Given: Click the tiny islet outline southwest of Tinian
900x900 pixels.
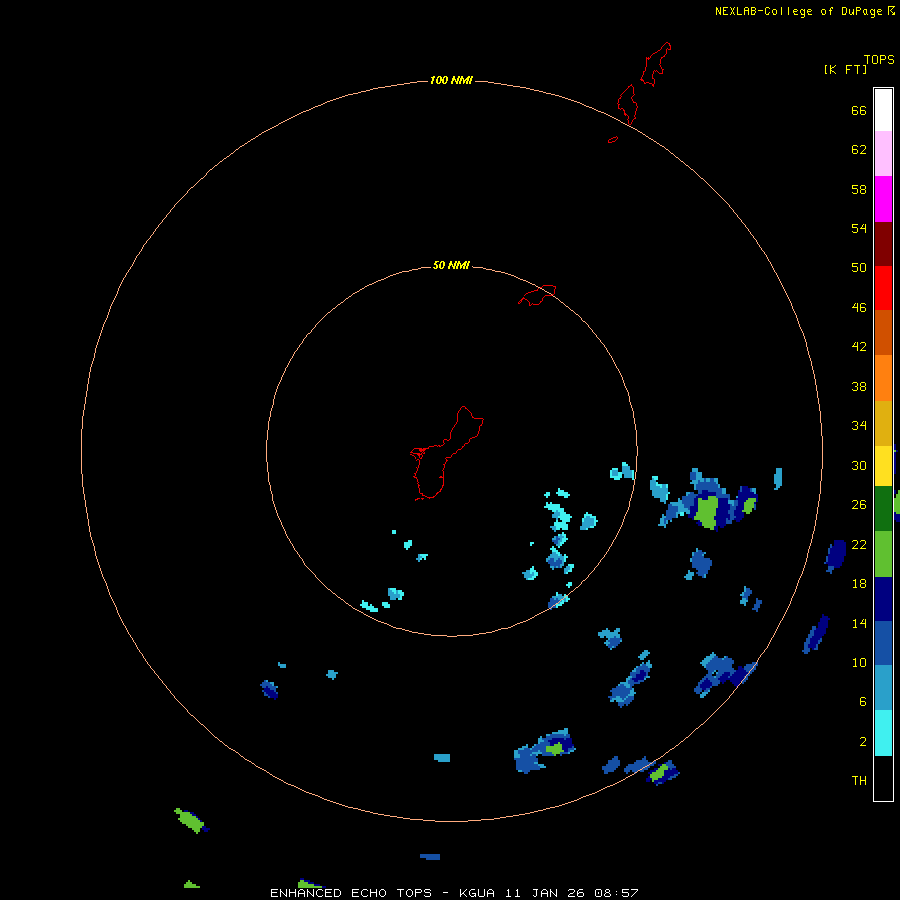Looking at the screenshot, I should (613, 139).
